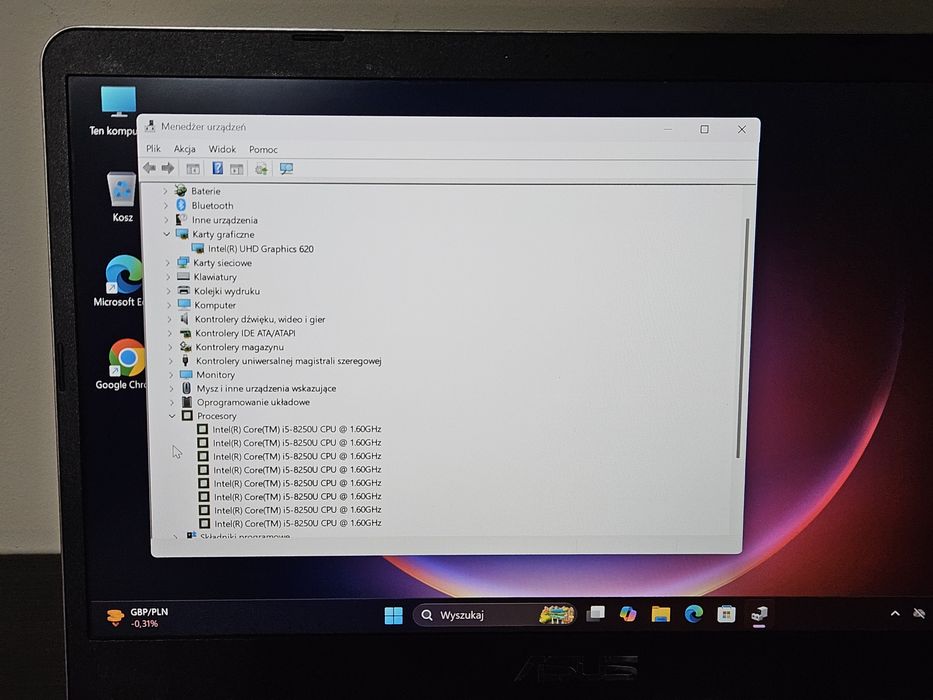Select the last i5-8250U CPU entry
Viewport: 933px width, 700px height.
[x=298, y=523]
